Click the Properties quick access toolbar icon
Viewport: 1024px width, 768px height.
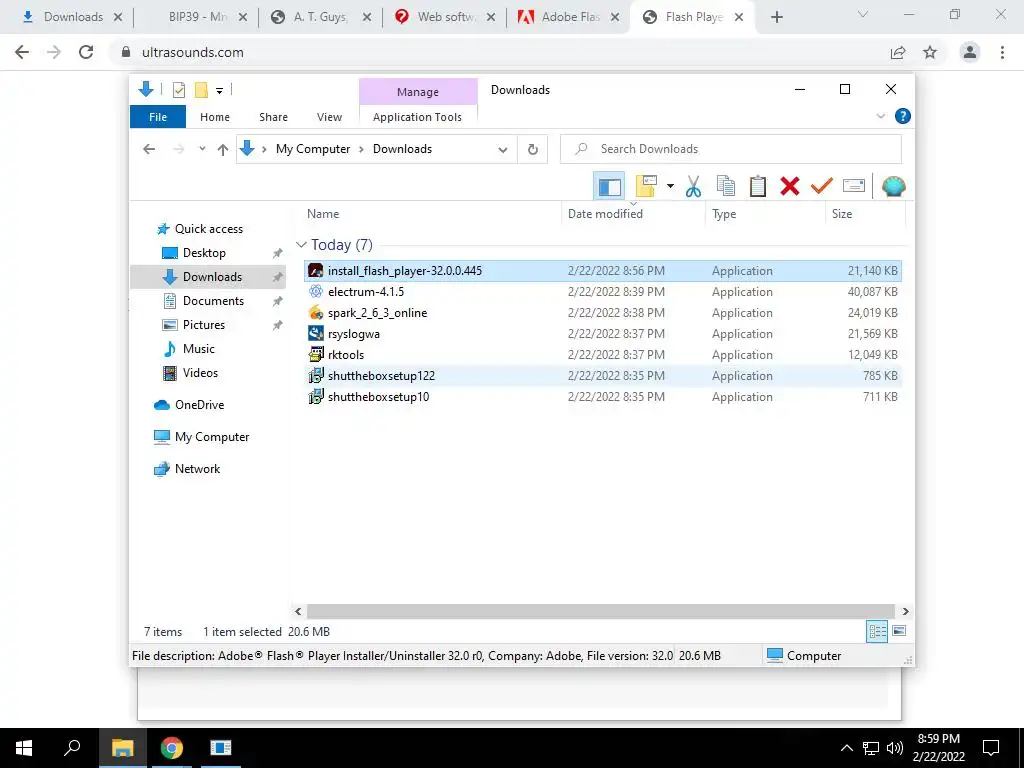178,89
